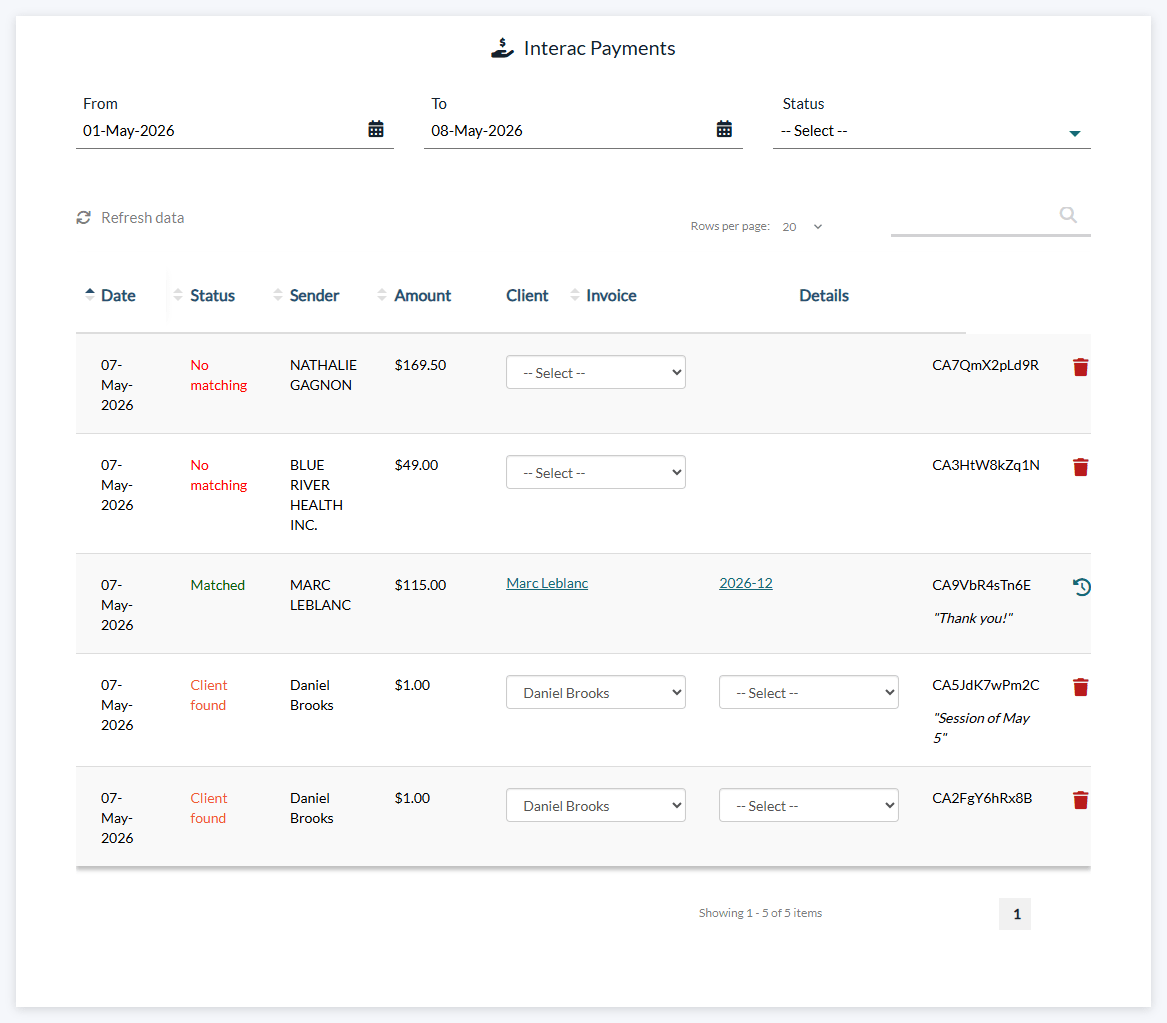Open invoice 2026-12 link

746,583
